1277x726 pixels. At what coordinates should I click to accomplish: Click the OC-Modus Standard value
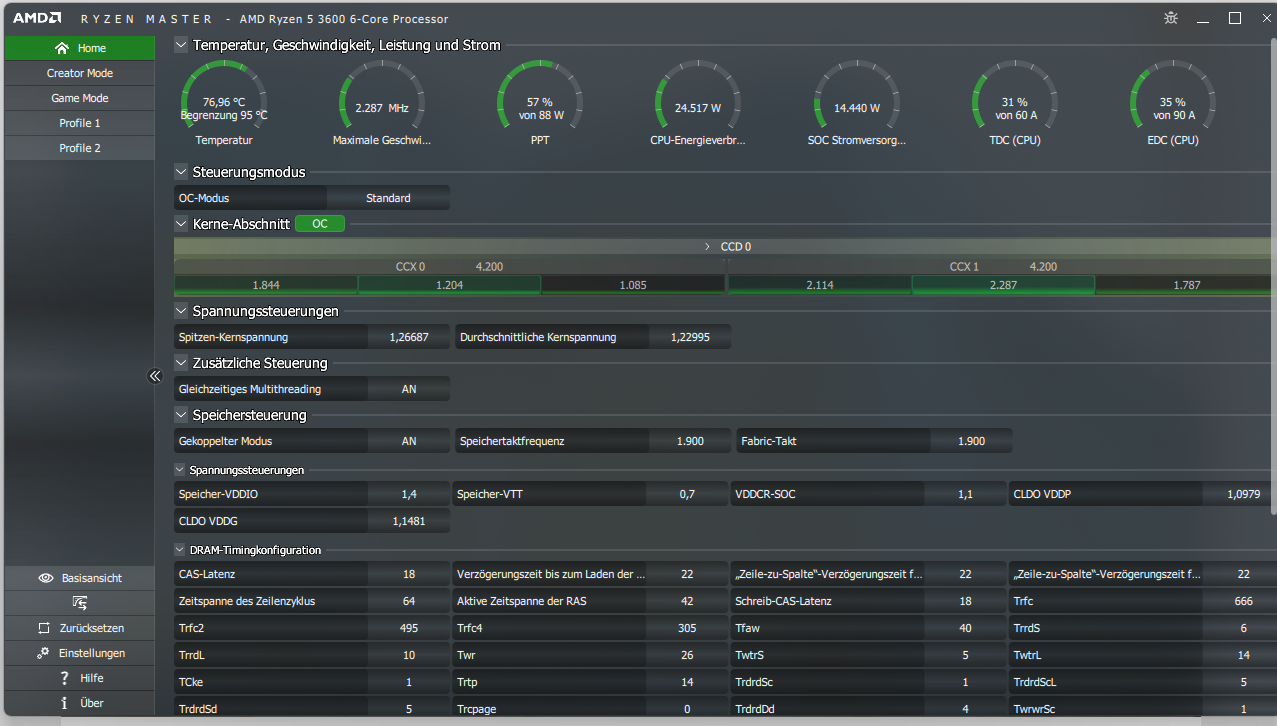(x=388, y=198)
